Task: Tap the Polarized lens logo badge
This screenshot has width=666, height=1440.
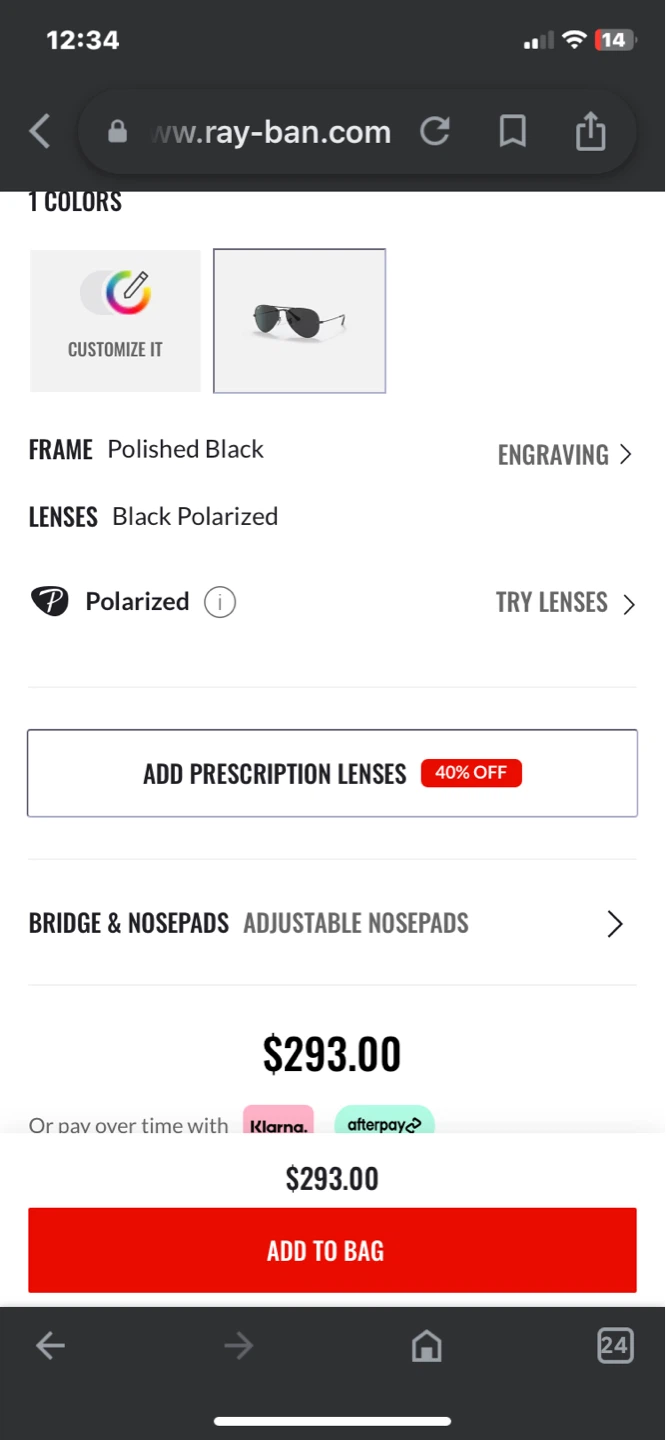Action: (x=50, y=602)
